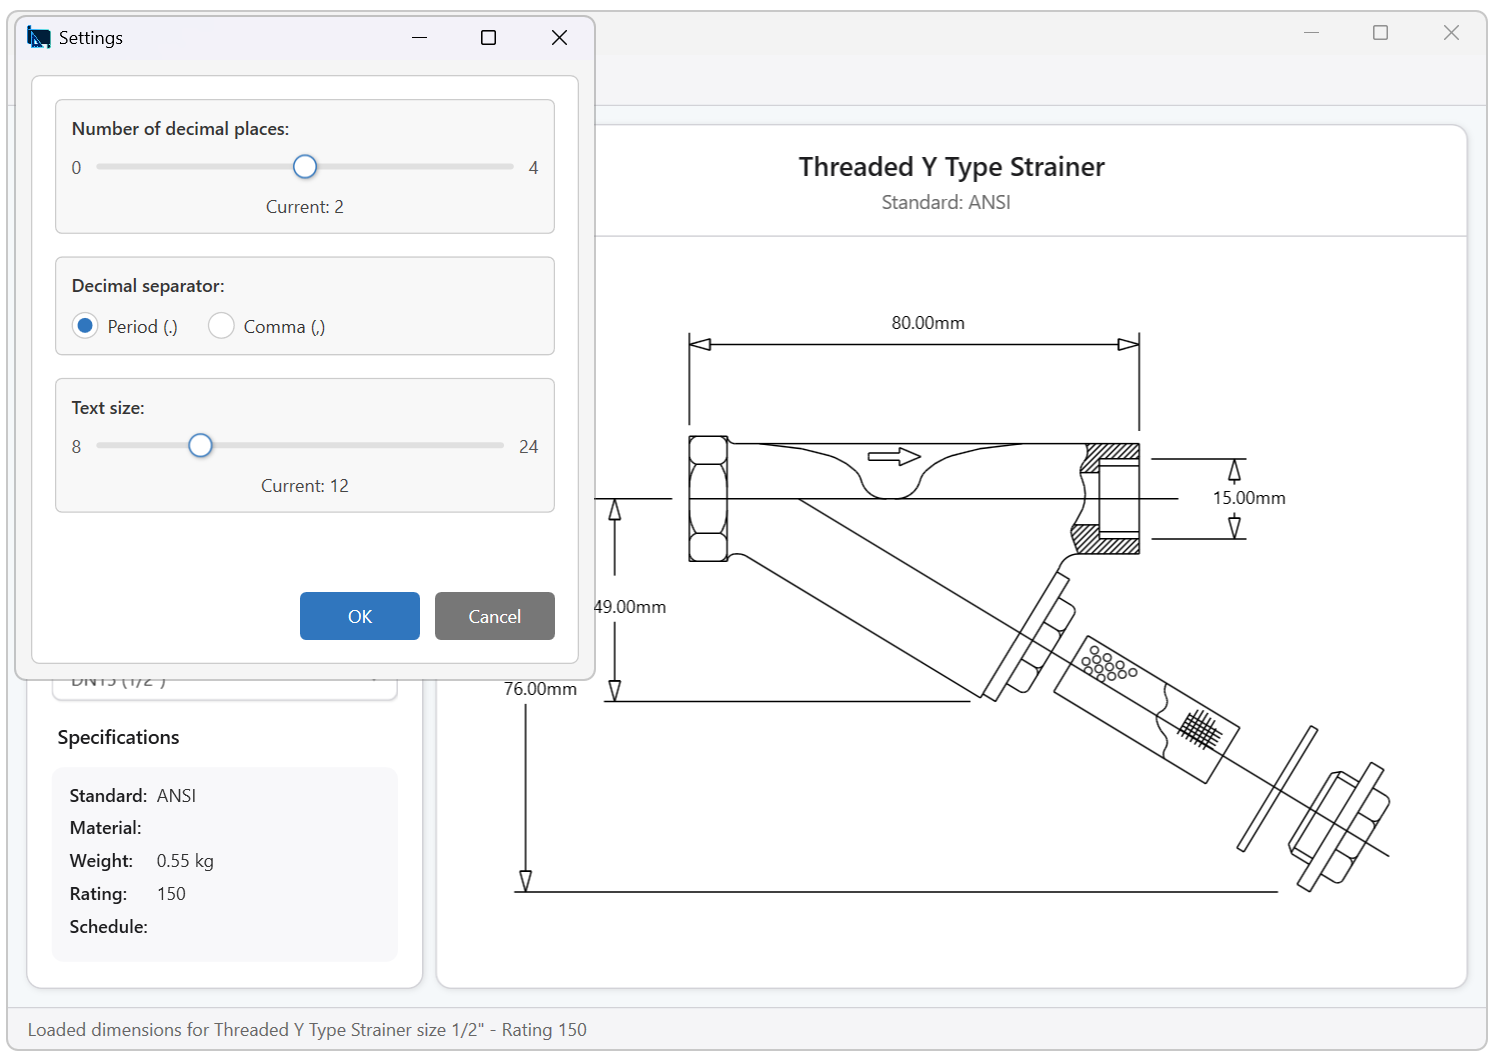Viewport: 1489px width, 1063px height.
Task: Cancel the Settings dialog
Action: tap(495, 616)
